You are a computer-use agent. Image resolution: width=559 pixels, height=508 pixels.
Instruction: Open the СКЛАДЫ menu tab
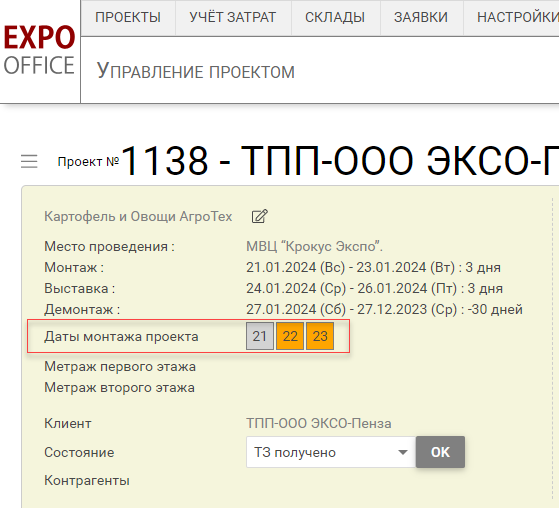pos(335,17)
